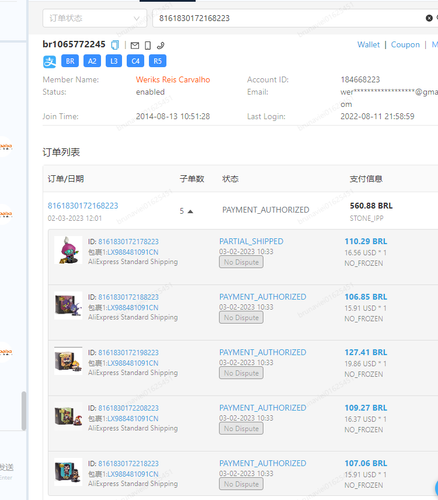Click the 109.27 BRL amount
Screen dimensions: 438x500
(366, 408)
